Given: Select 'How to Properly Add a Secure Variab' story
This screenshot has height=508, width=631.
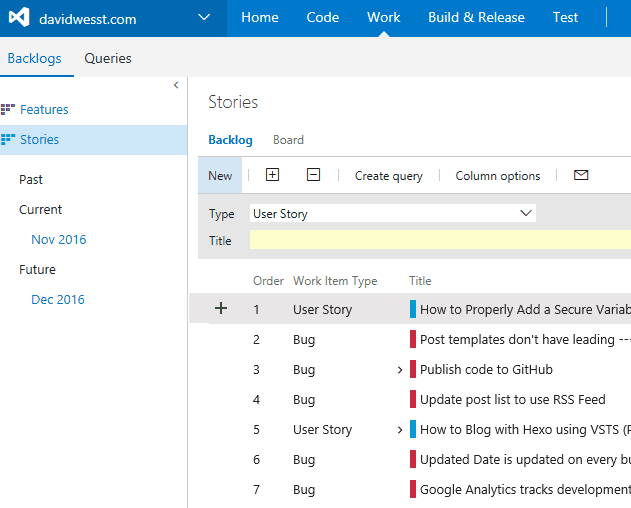Looking at the screenshot, I should click(525, 310).
